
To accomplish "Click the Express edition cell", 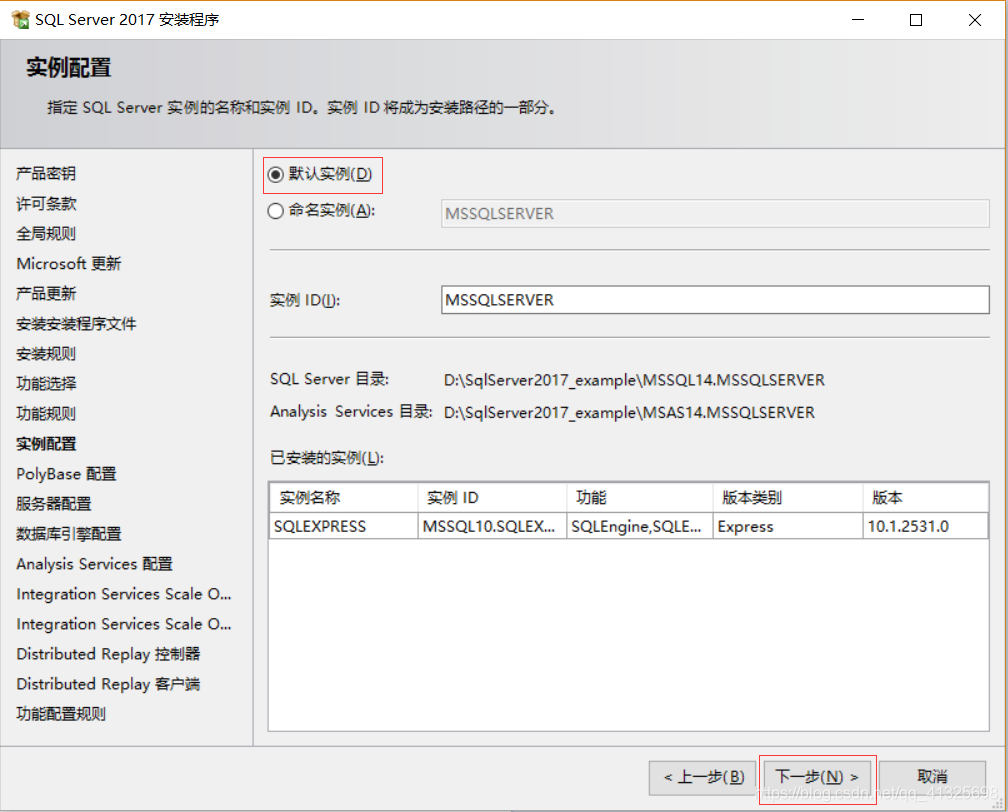I will [788, 526].
